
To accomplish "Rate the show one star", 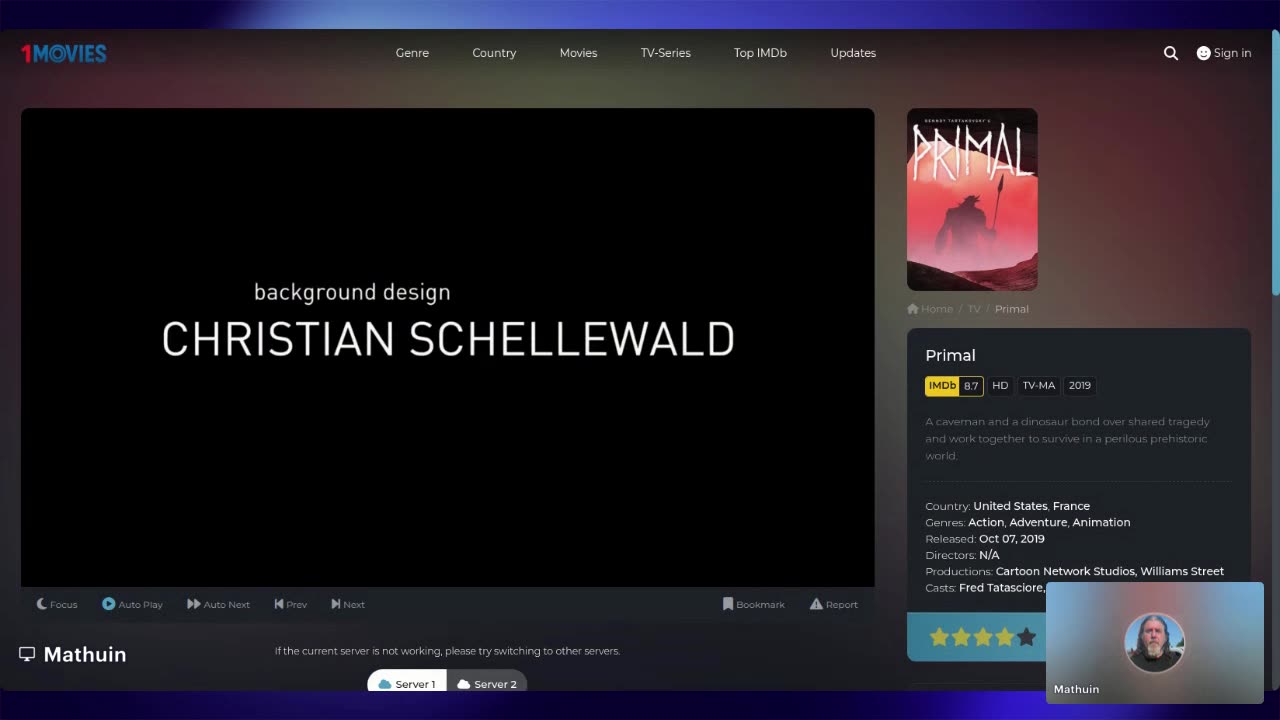I will pos(939,637).
